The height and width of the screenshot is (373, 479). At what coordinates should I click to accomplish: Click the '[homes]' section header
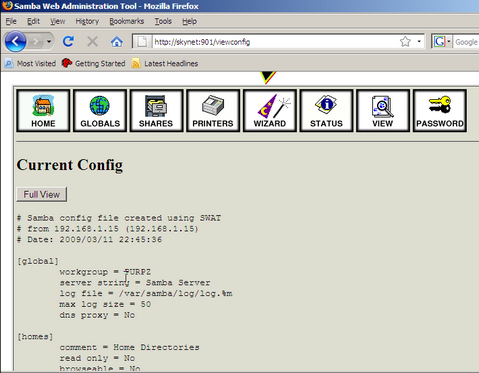click(x=35, y=337)
